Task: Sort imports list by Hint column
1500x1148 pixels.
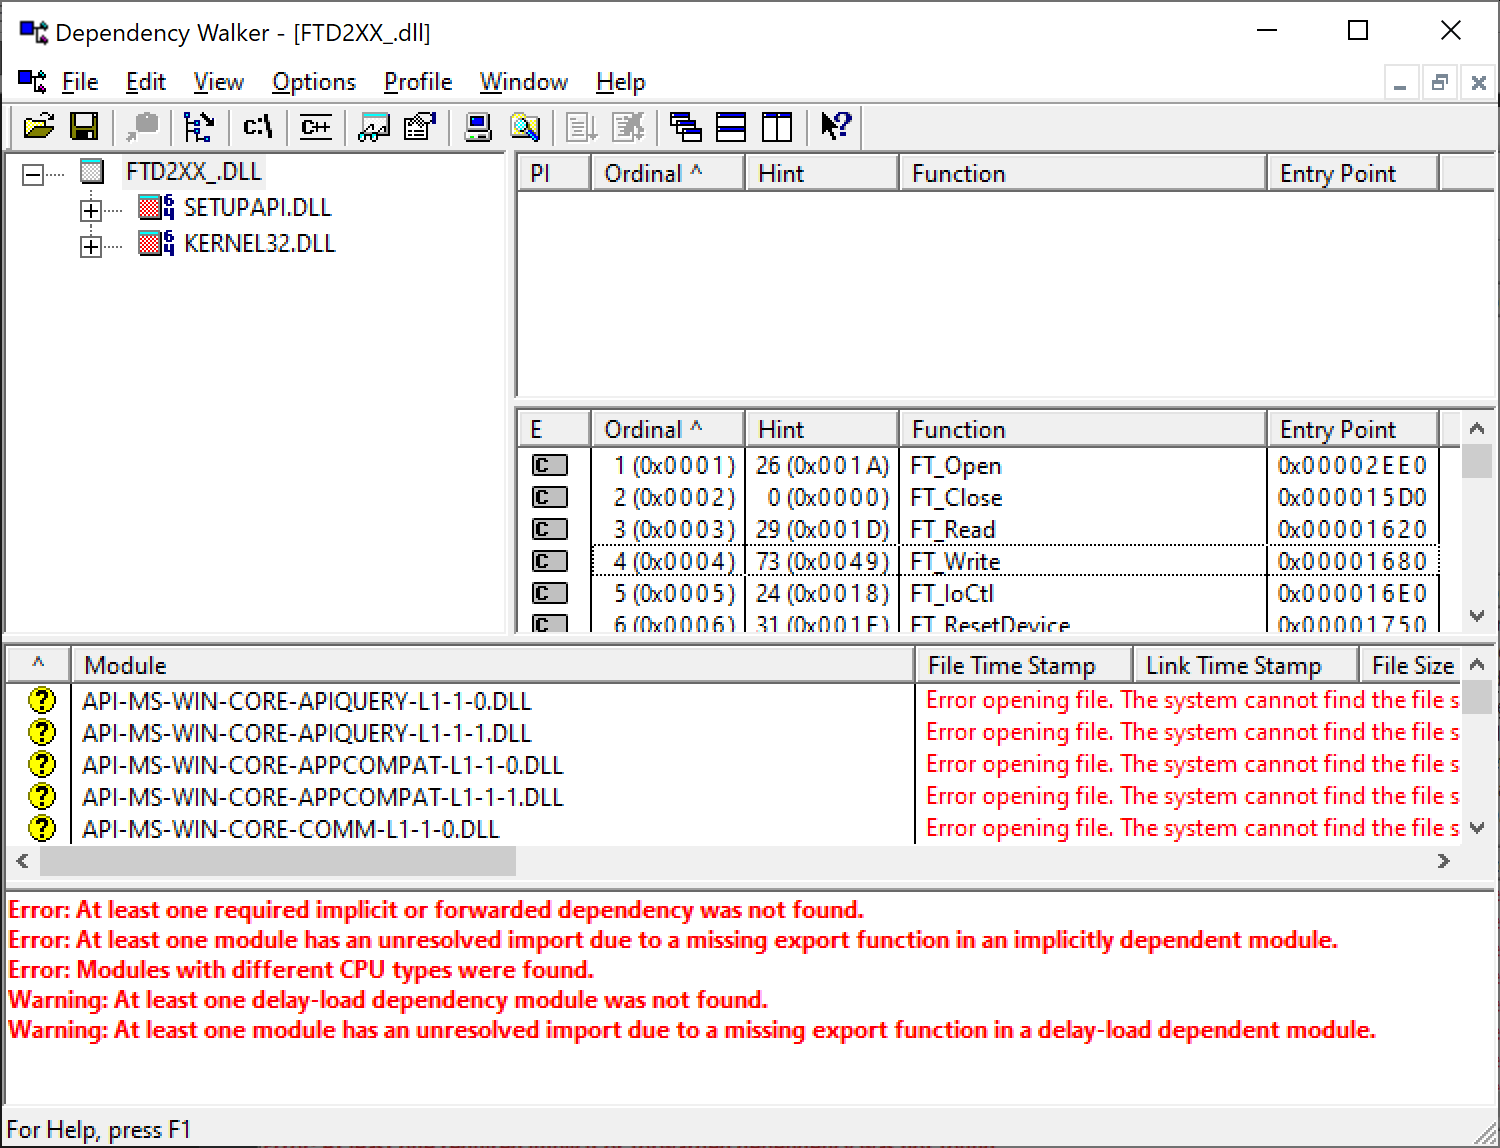Action: point(822,173)
